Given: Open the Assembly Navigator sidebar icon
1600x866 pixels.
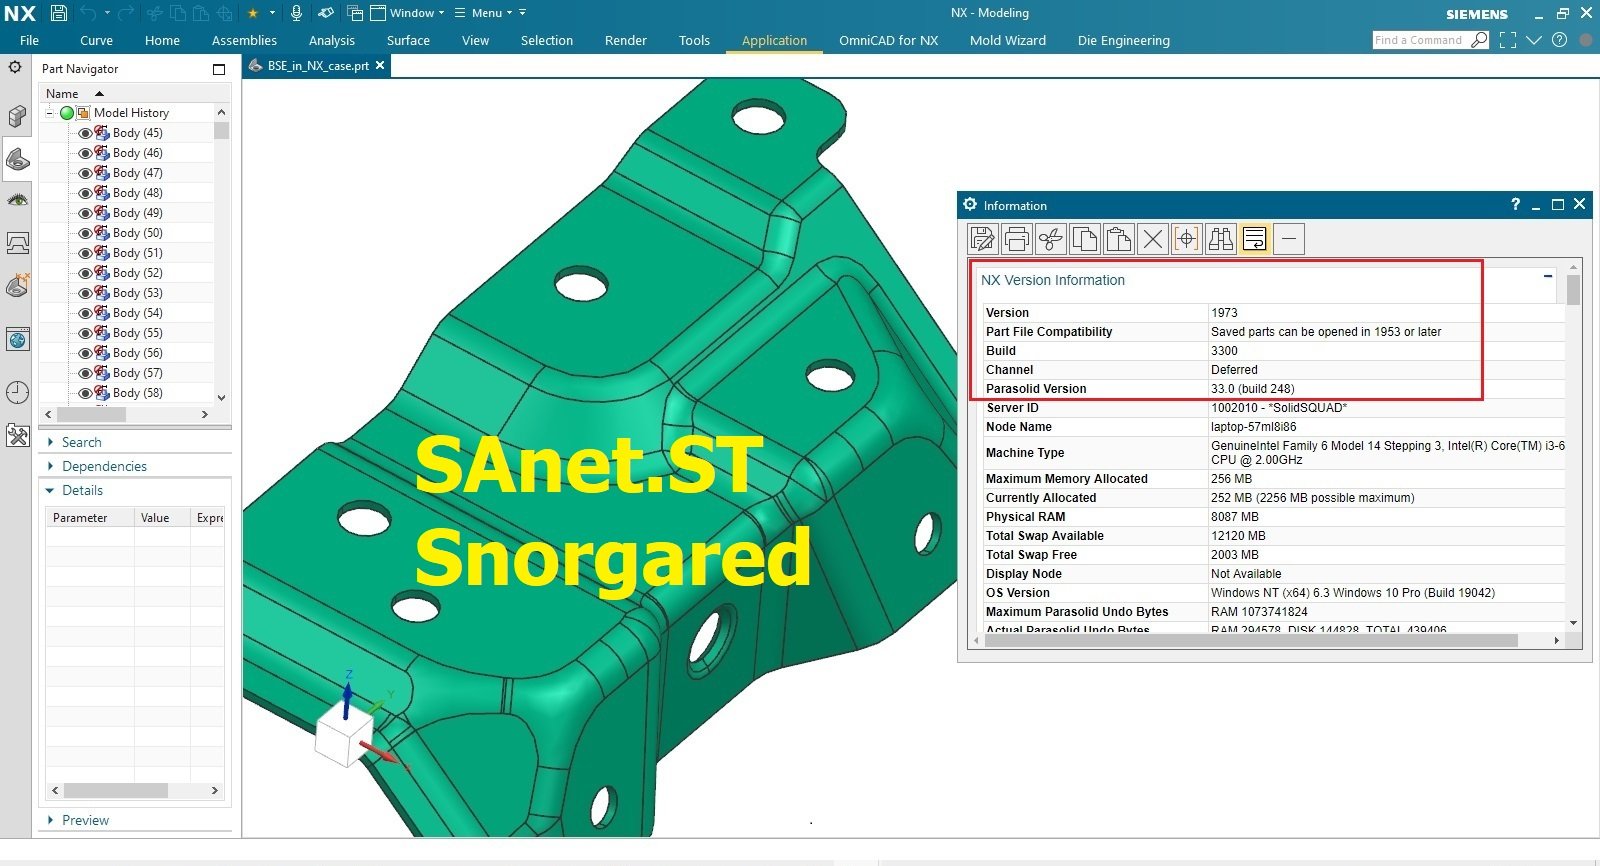Looking at the screenshot, I should click(17, 117).
